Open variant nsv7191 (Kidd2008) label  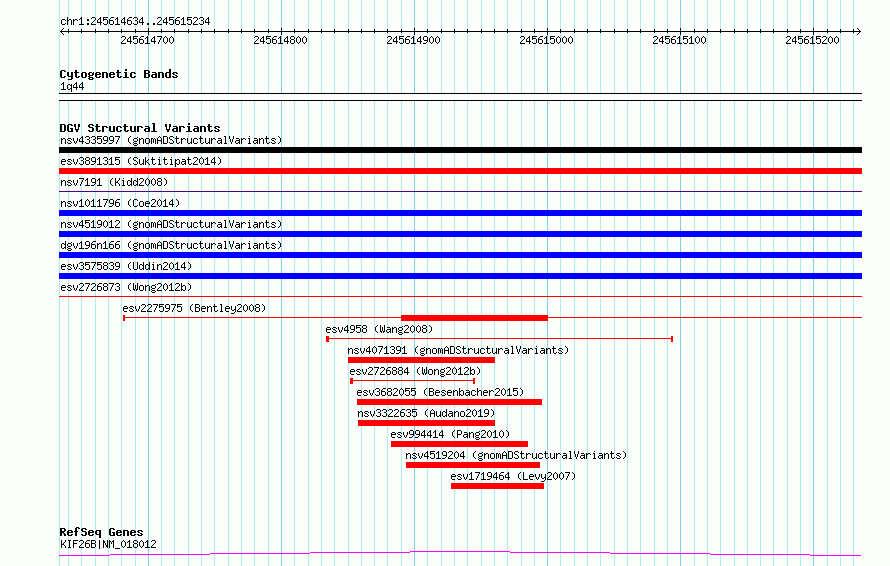click(x=114, y=182)
